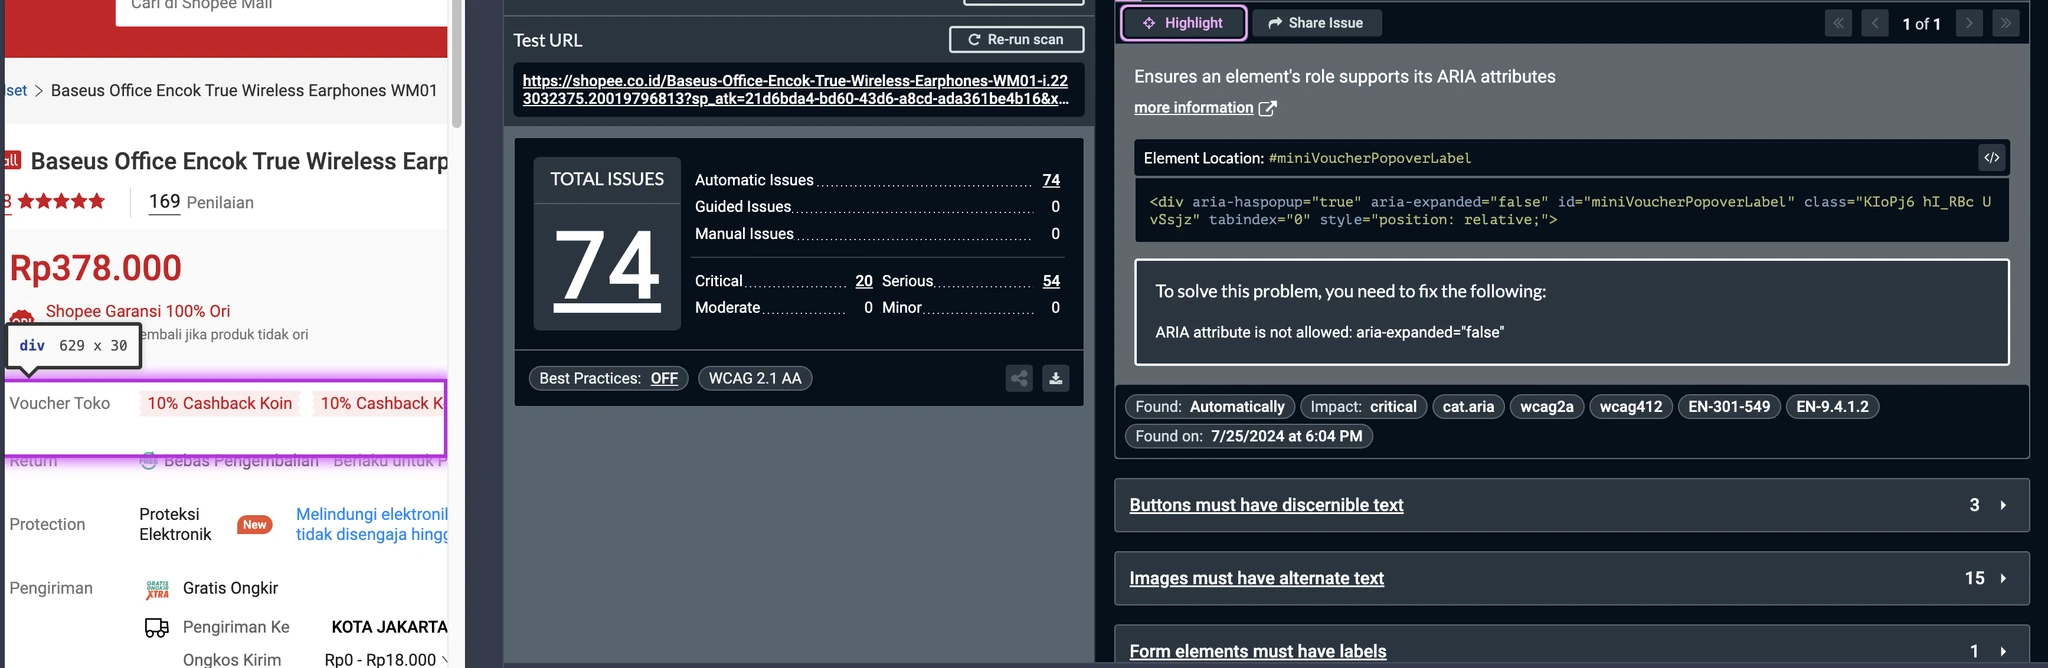This screenshot has width=2048, height=668.
Task: Click the New badge by Proteksi Elektronik
Action: (255, 524)
